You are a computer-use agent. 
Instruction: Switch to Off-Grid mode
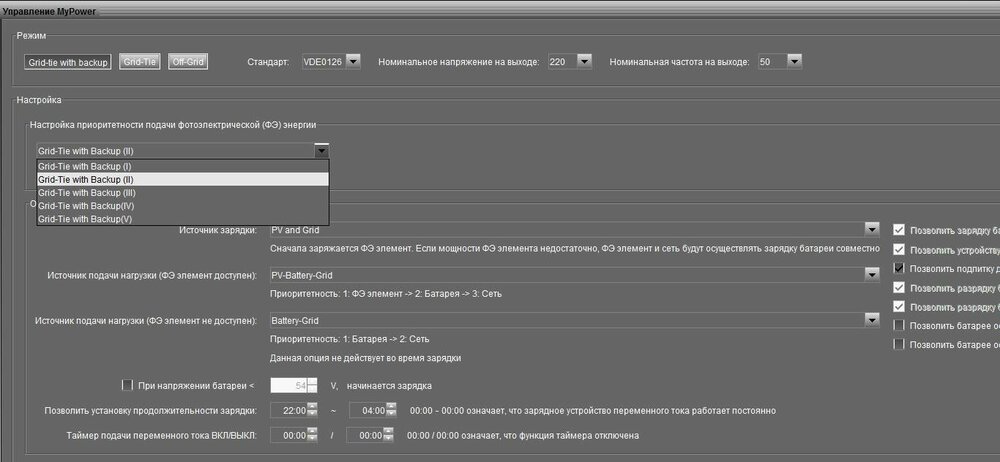(188, 62)
